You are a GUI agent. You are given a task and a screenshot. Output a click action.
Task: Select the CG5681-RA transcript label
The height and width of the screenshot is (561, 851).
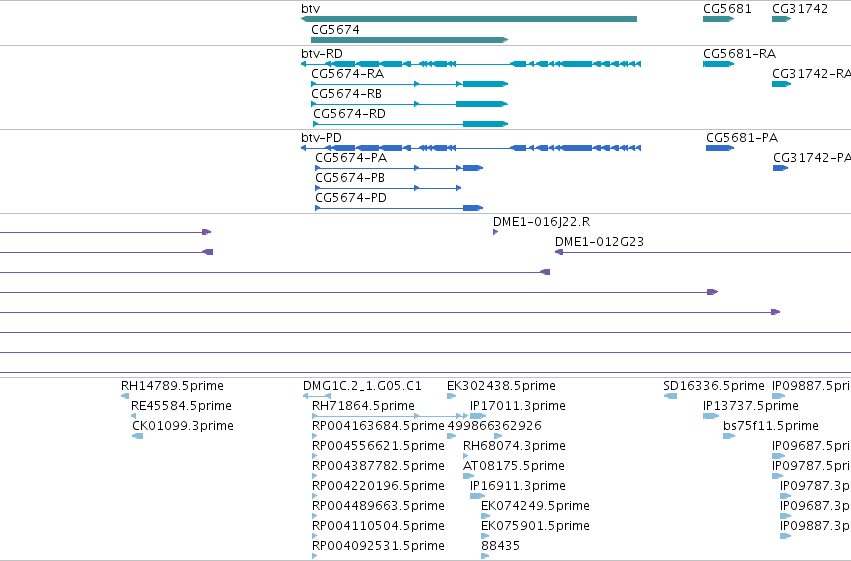coord(739,54)
